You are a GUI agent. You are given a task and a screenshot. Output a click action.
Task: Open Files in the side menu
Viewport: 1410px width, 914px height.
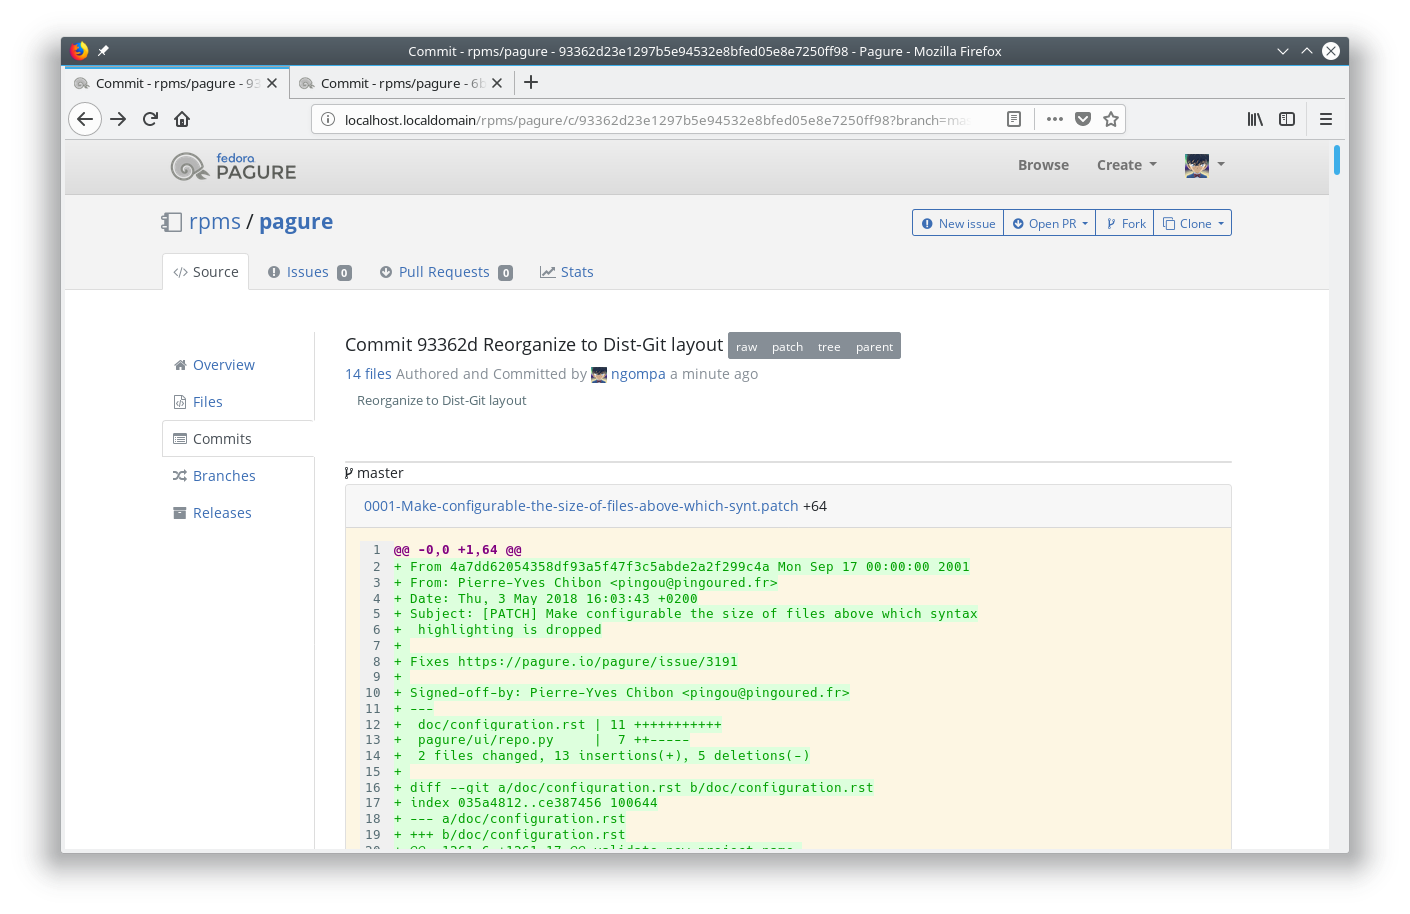click(198, 402)
